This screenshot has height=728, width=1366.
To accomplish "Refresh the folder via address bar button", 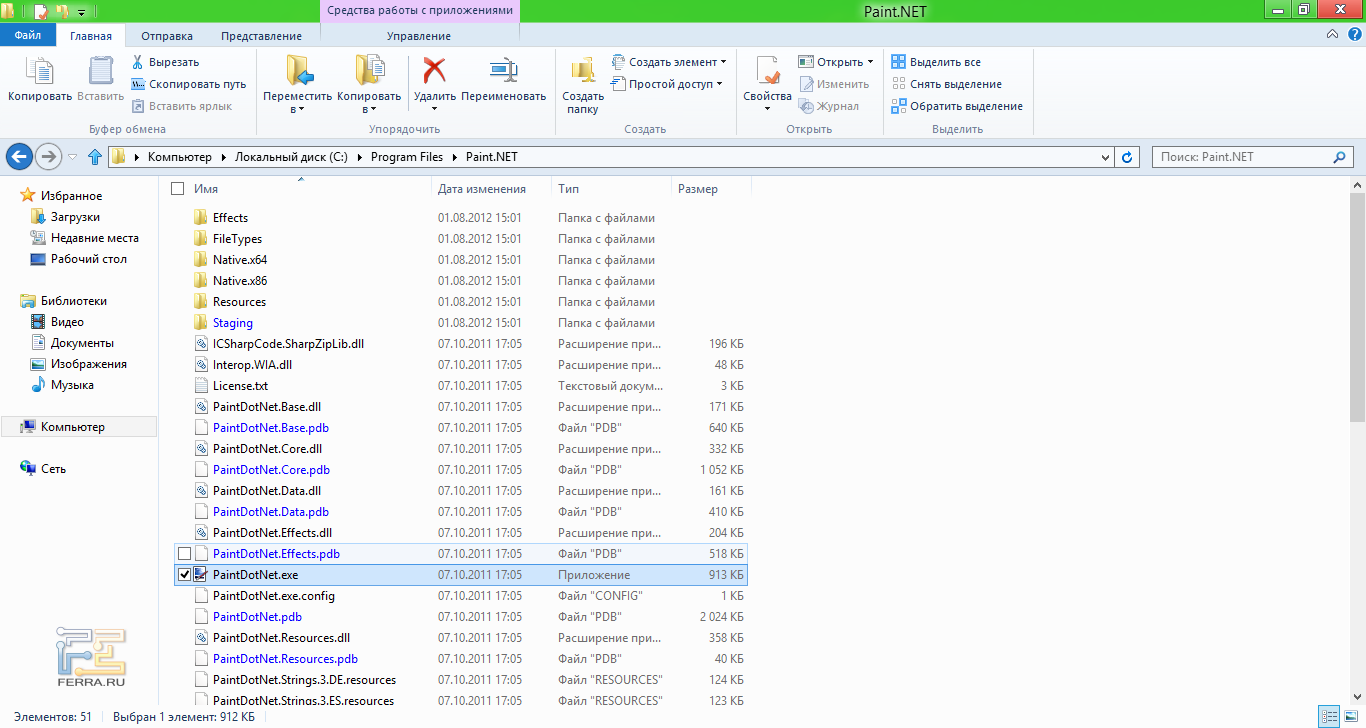I will click(x=1128, y=157).
